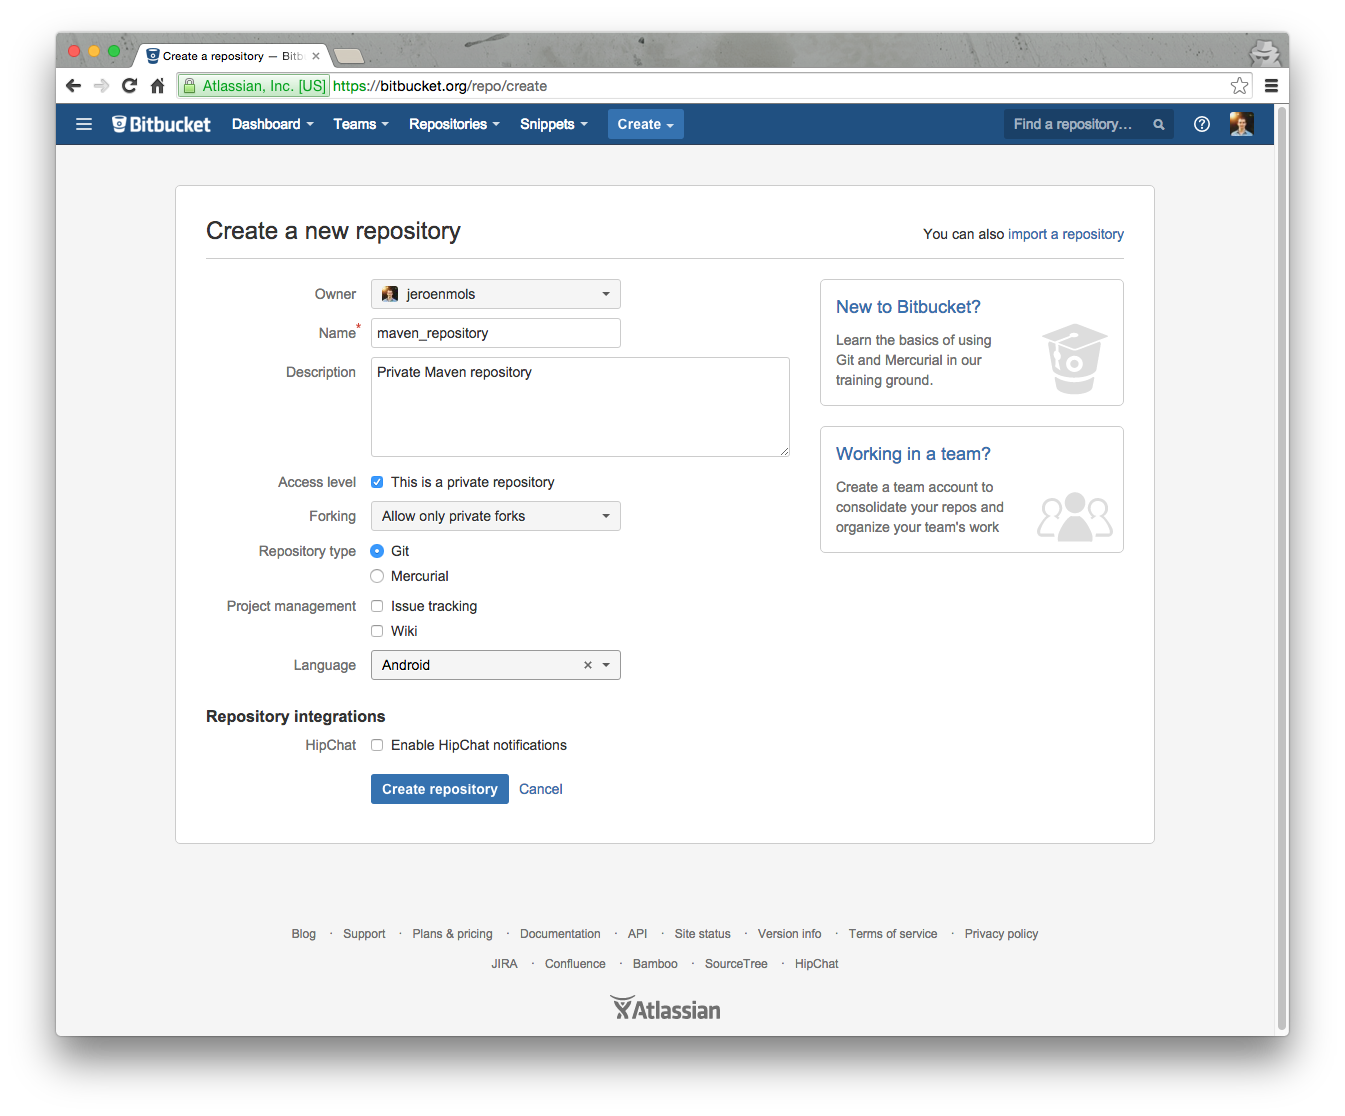Click the Bitbucket logo
Viewport: 1345px width, 1116px height.
[161, 124]
